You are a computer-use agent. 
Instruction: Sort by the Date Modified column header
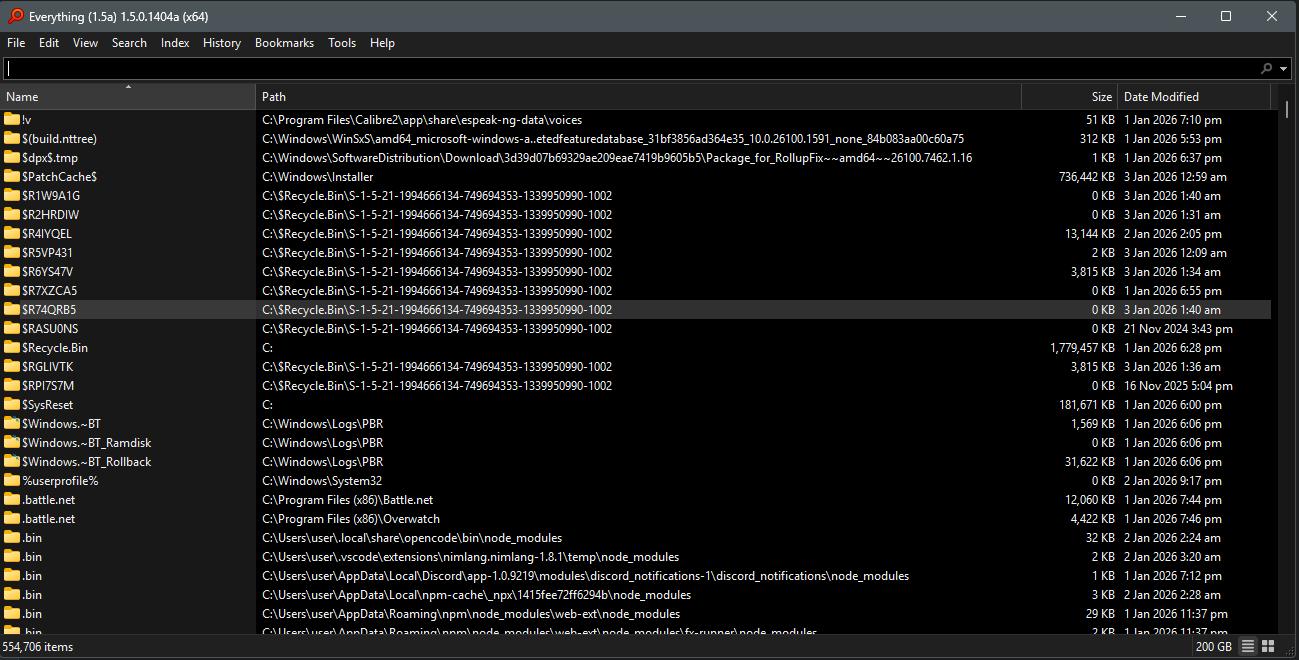click(x=1194, y=97)
